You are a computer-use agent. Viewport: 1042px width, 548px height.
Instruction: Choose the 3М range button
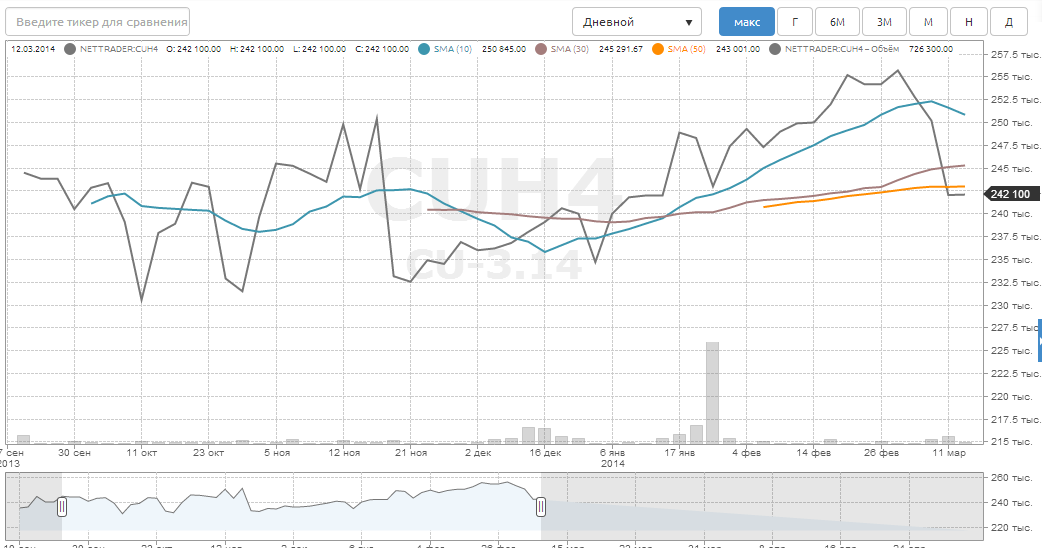tap(884, 21)
